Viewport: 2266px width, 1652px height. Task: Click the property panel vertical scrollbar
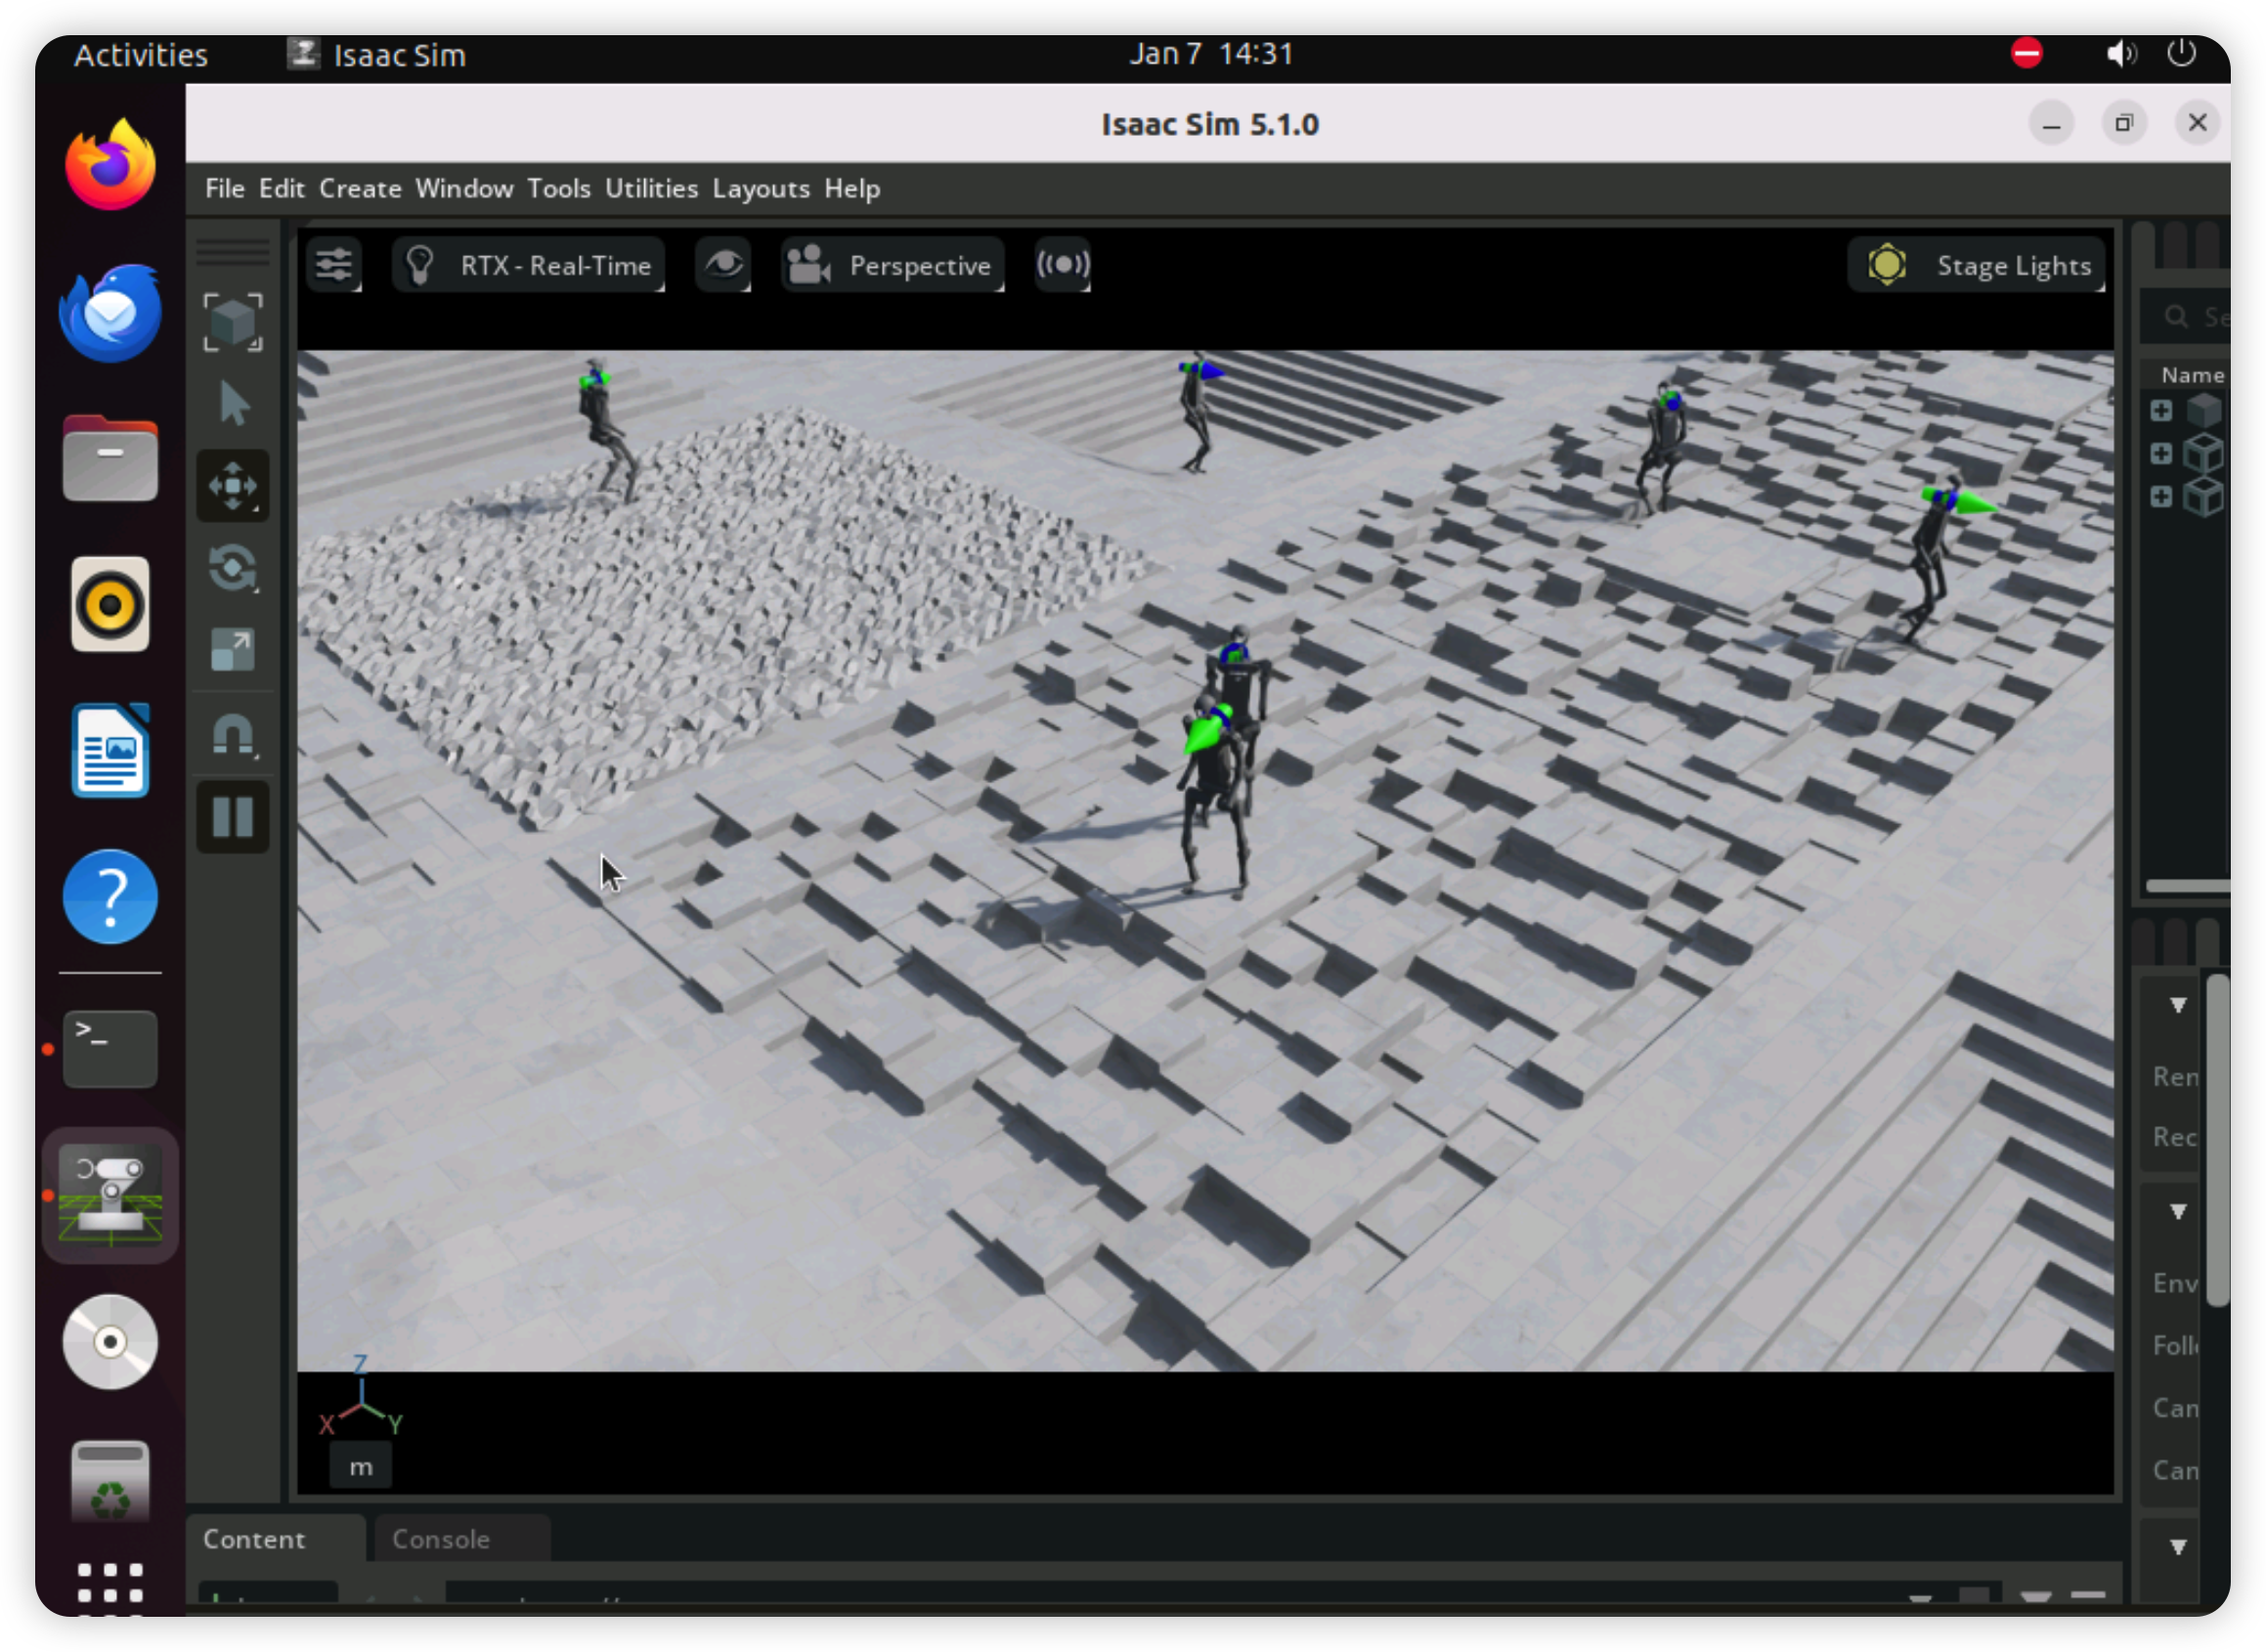(x=2217, y=1140)
